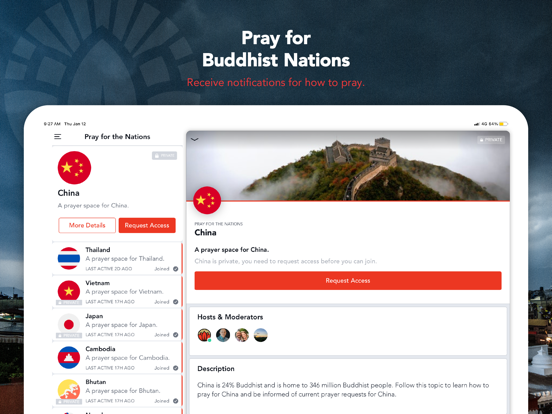Click the More Details button

click(87, 225)
